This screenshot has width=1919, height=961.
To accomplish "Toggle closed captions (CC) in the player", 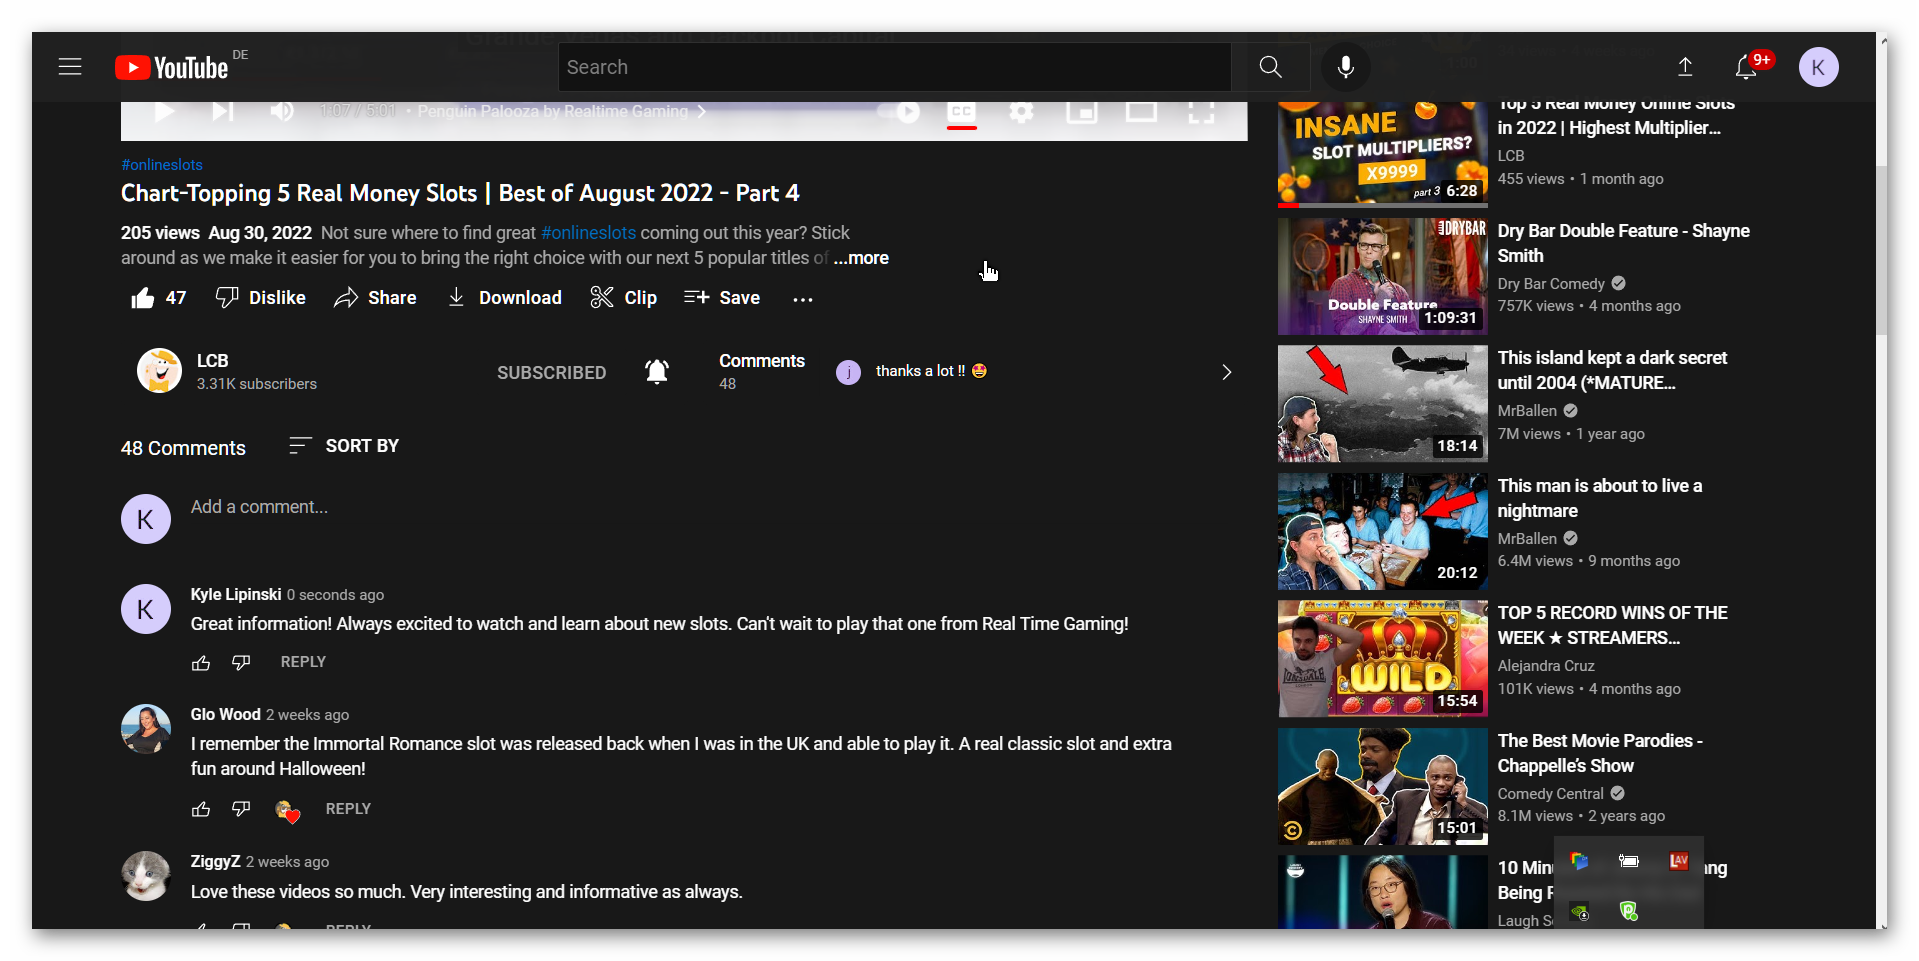I will [x=962, y=113].
